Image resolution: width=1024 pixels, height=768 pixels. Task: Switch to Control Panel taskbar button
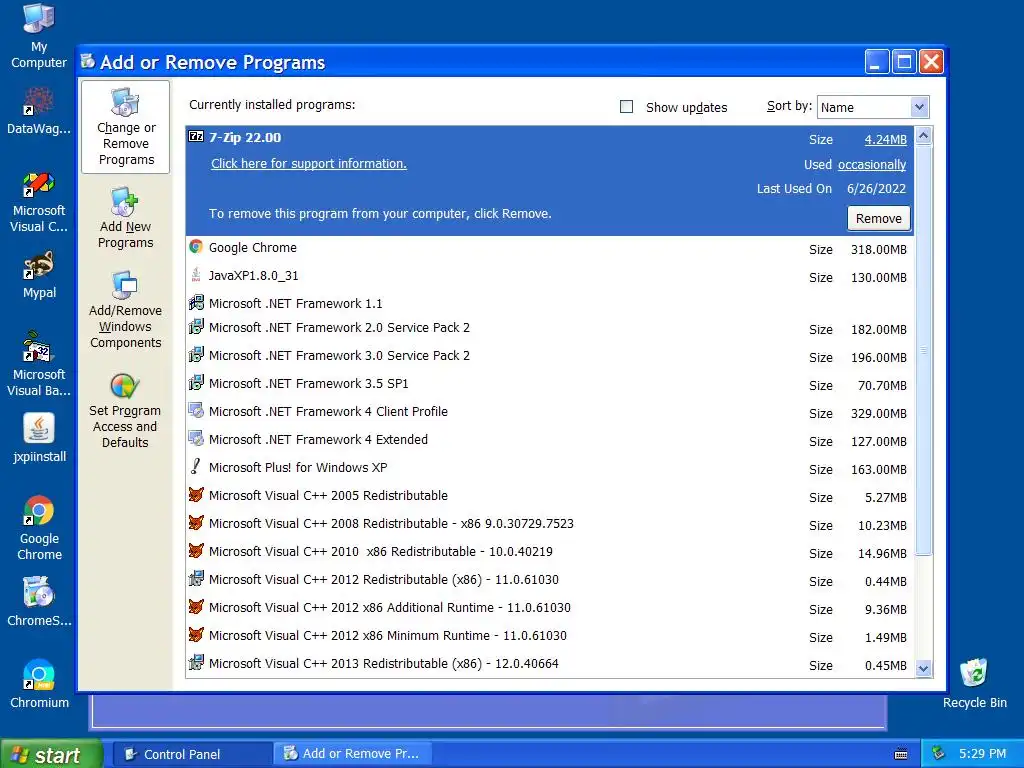click(192, 754)
